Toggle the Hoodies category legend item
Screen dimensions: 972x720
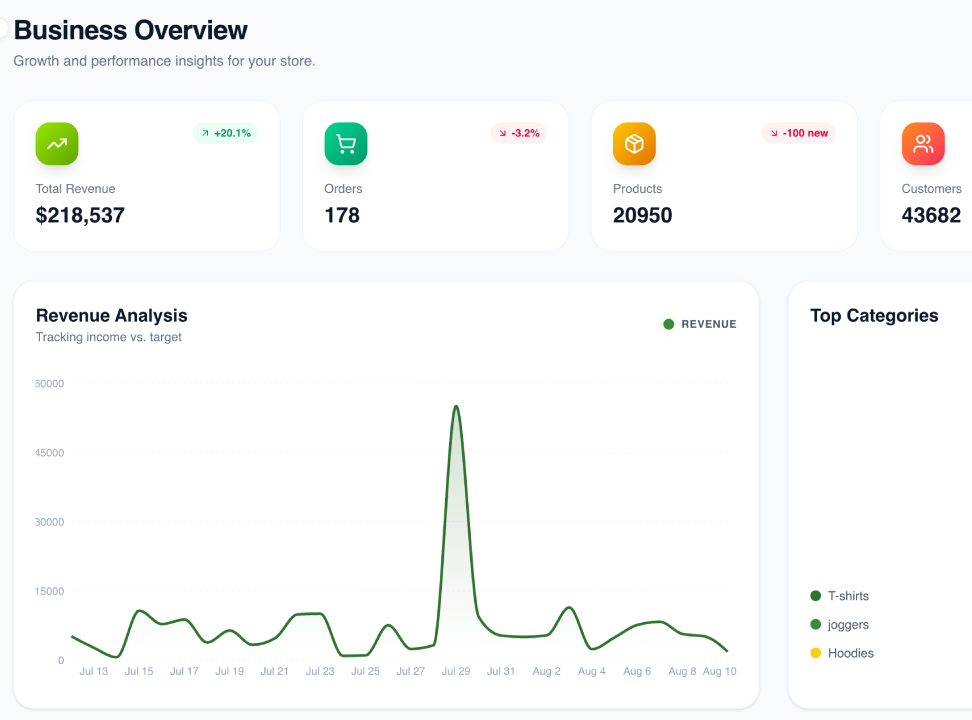pos(842,653)
